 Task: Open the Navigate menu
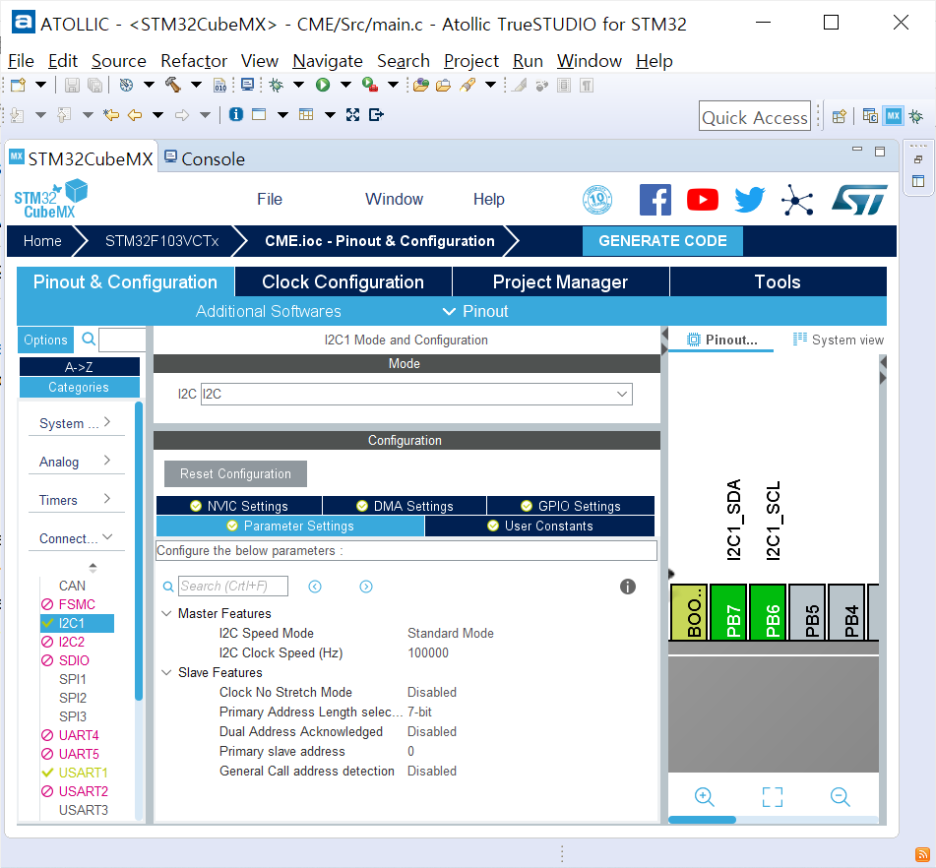328,61
